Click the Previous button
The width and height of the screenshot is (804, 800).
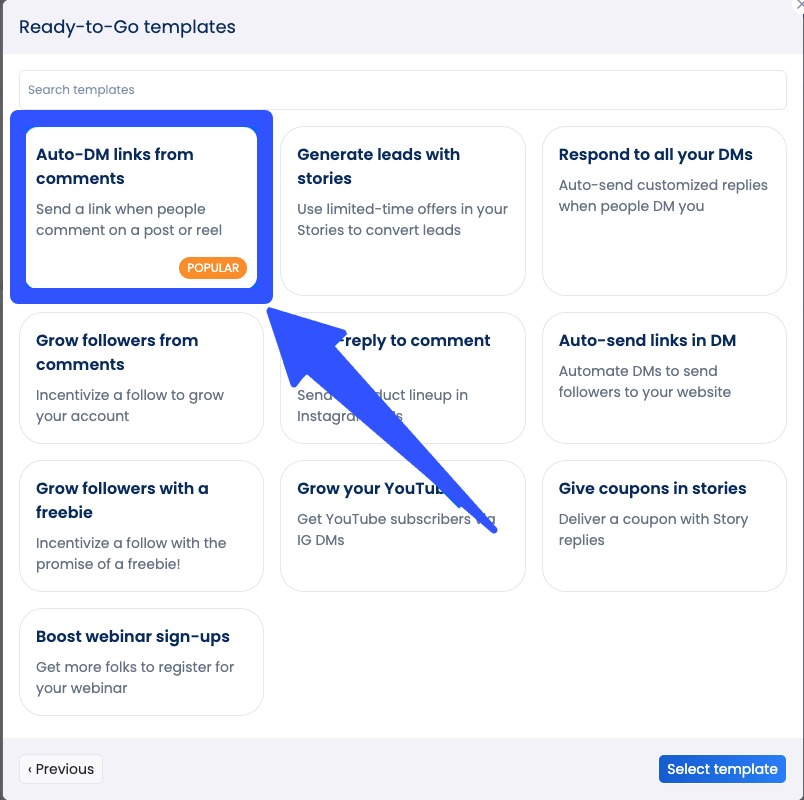[x=61, y=769]
